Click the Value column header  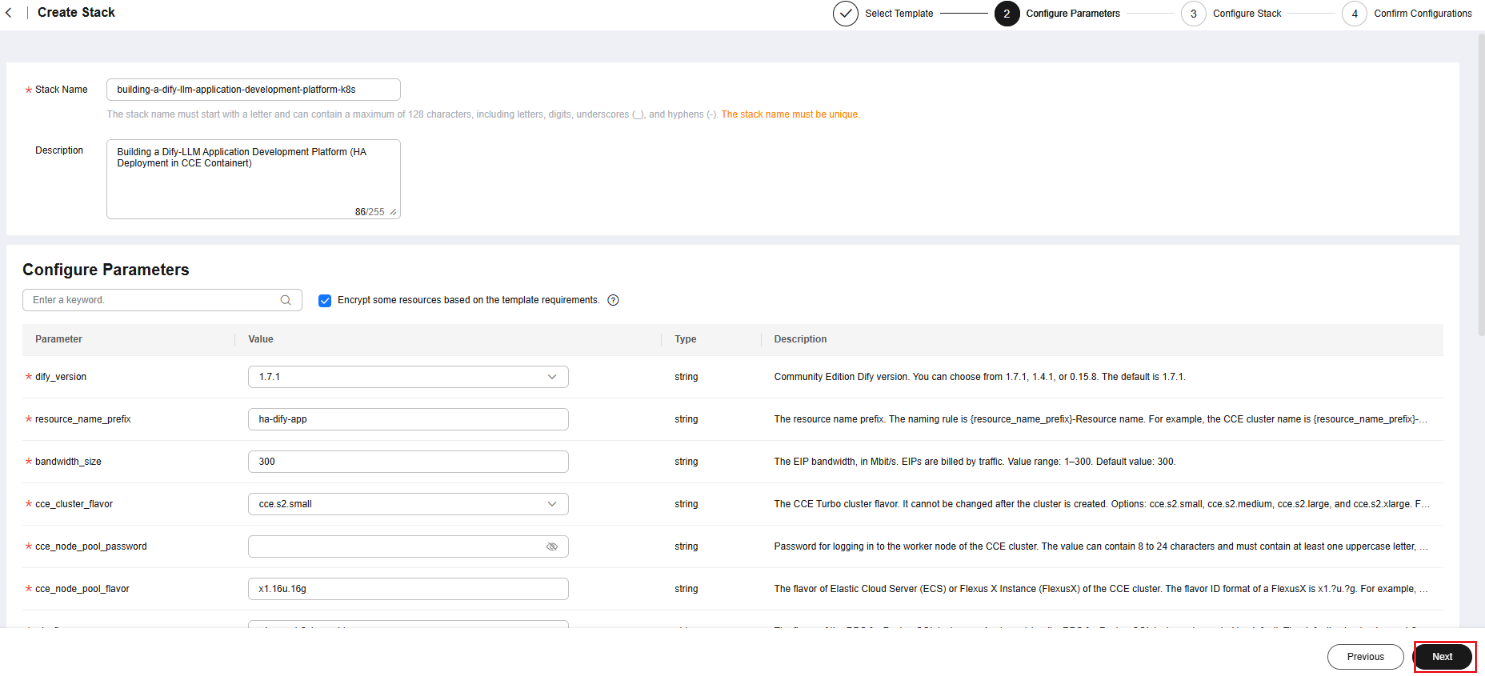pyautogui.click(x=261, y=339)
